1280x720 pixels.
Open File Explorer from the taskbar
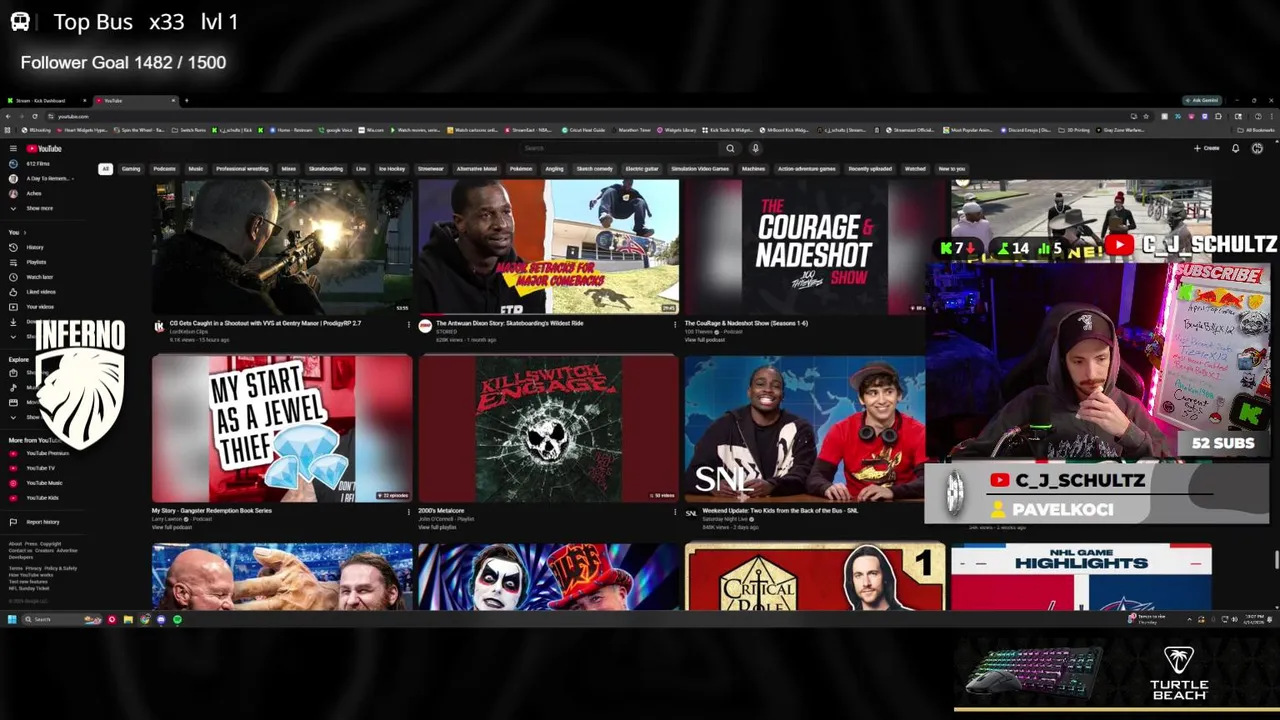tap(128, 619)
